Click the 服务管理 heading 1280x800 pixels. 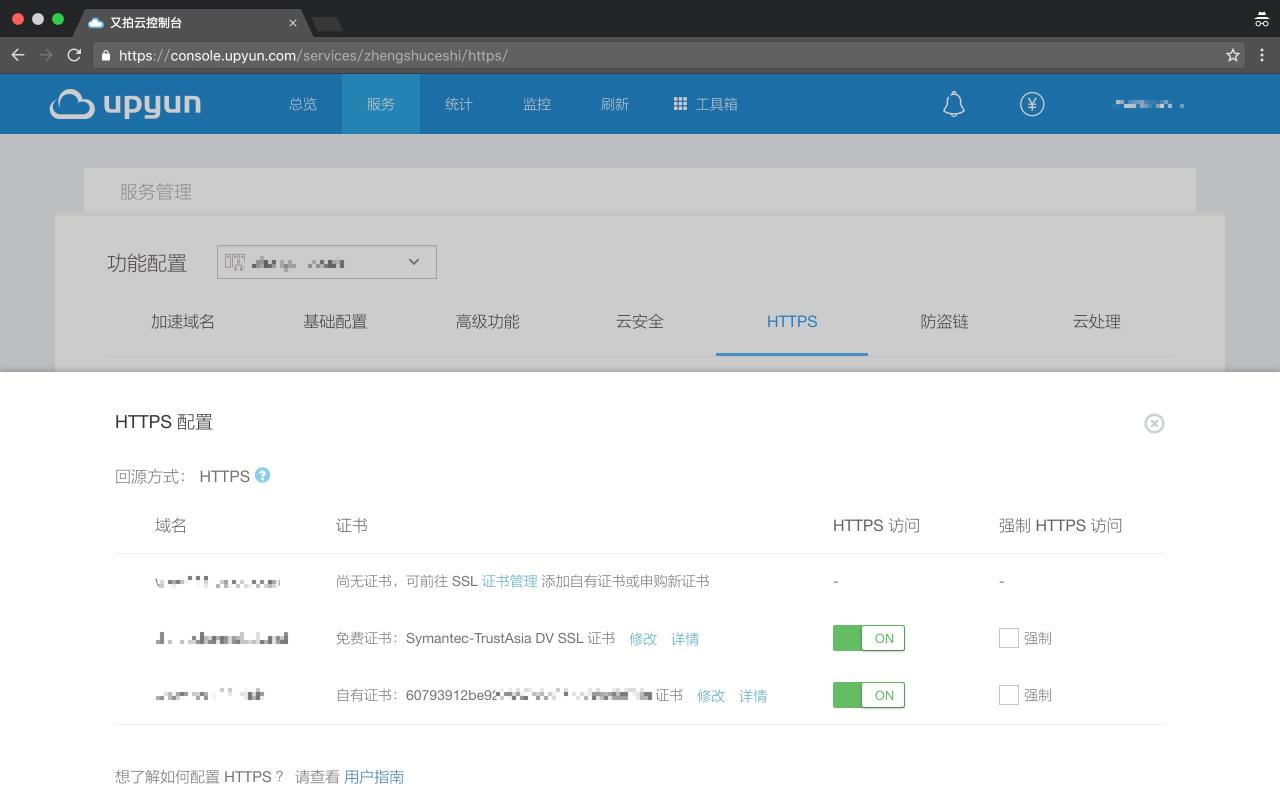pos(156,191)
